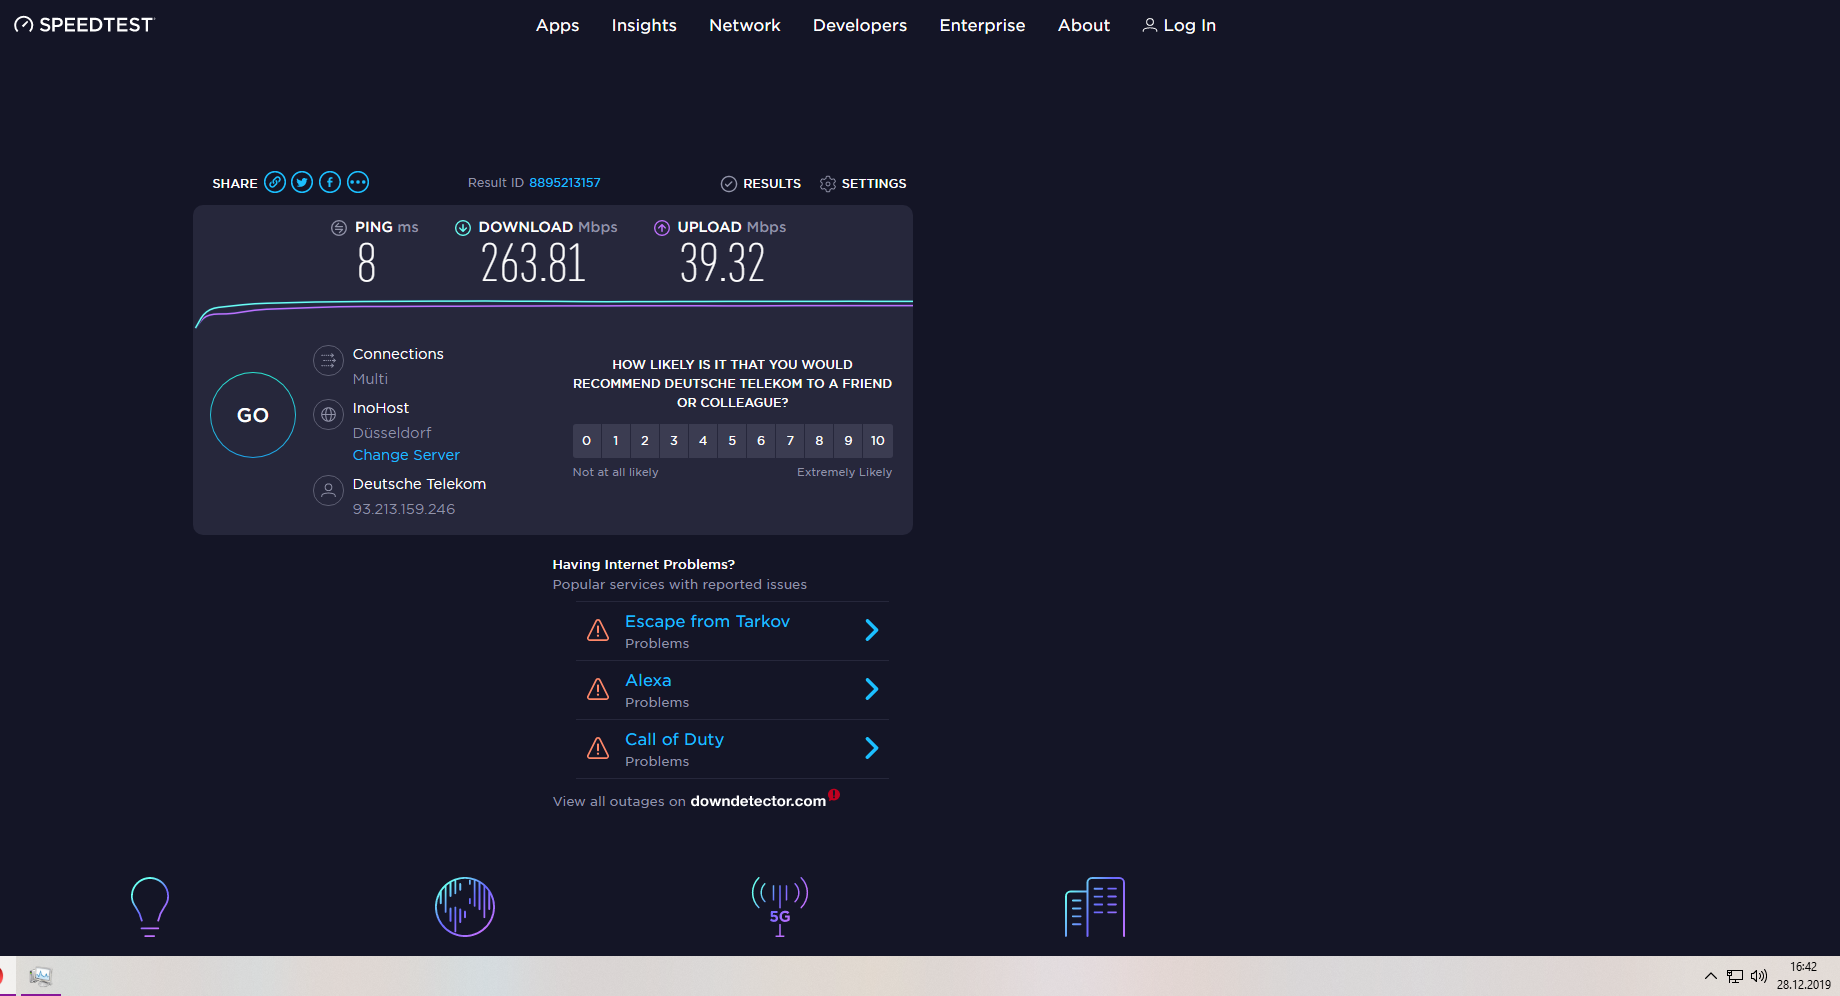Click the Connections mode icon

[x=328, y=360]
